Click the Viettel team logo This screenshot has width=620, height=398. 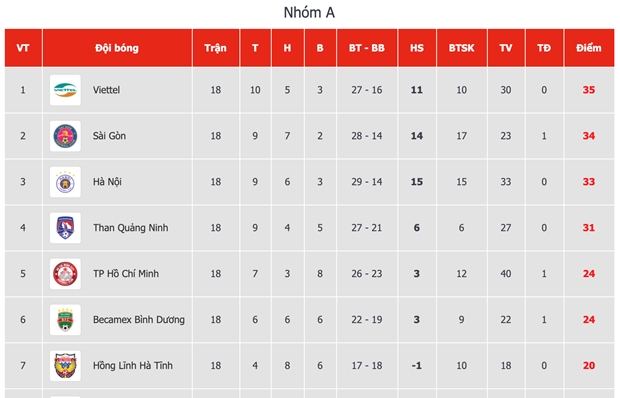(x=65, y=90)
